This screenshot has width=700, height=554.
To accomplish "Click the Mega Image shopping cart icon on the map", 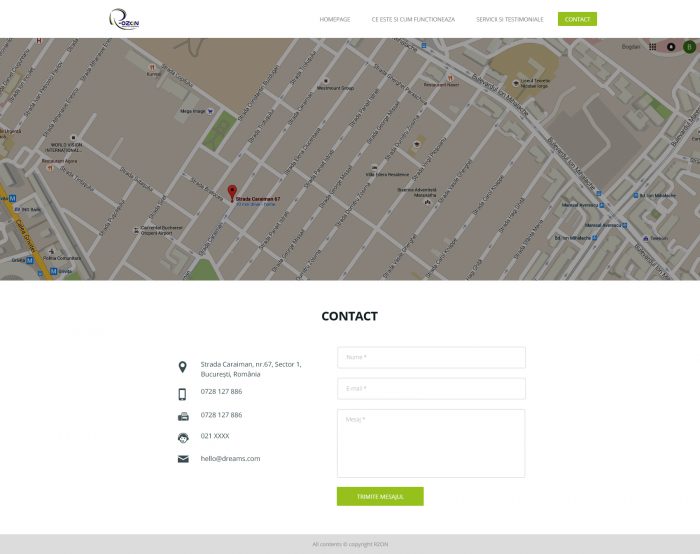I will click(210, 111).
